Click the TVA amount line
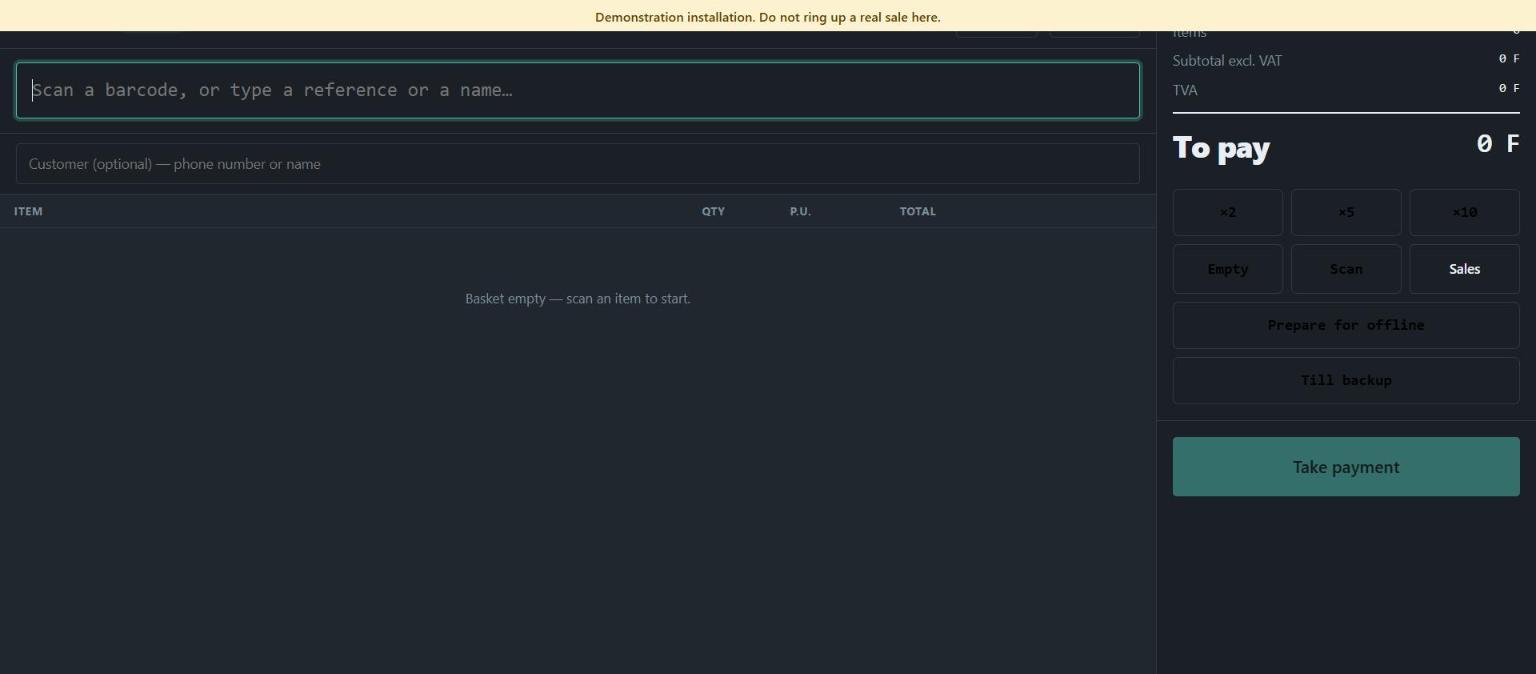Screen dimensions: 1536x674 pyautogui.click(x=1346, y=89)
